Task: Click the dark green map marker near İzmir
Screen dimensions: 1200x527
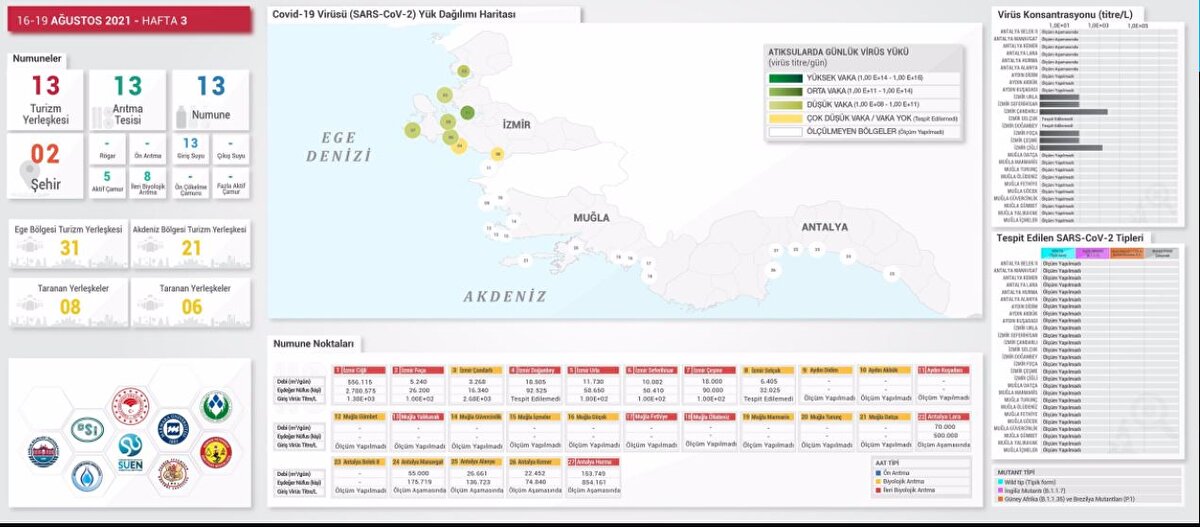Action: click(x=467, y=113)
